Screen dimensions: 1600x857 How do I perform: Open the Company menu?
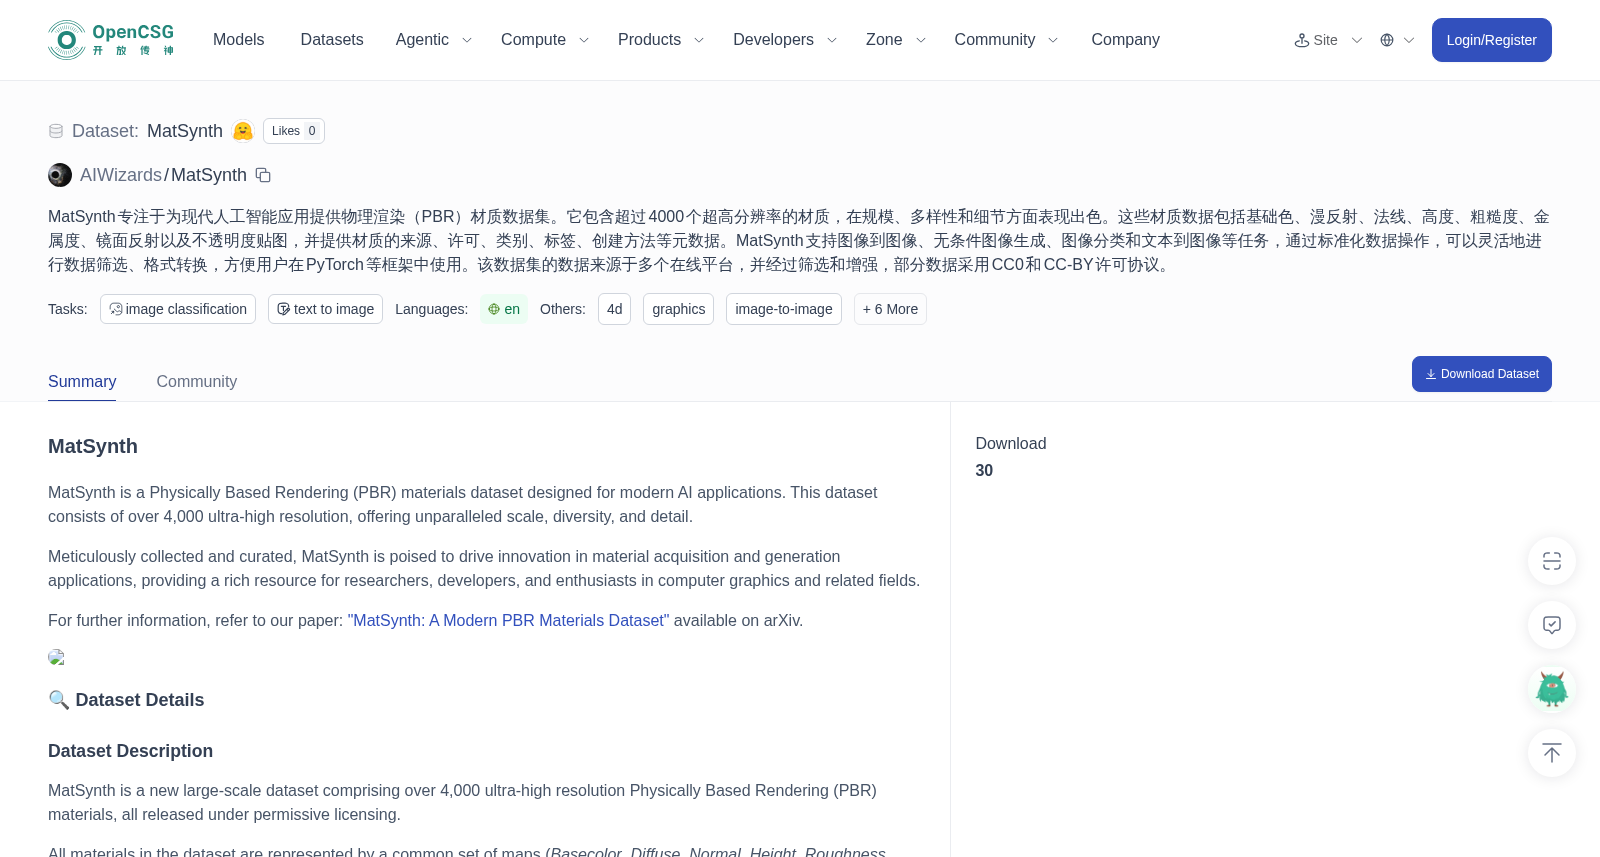click(1125, 40)
